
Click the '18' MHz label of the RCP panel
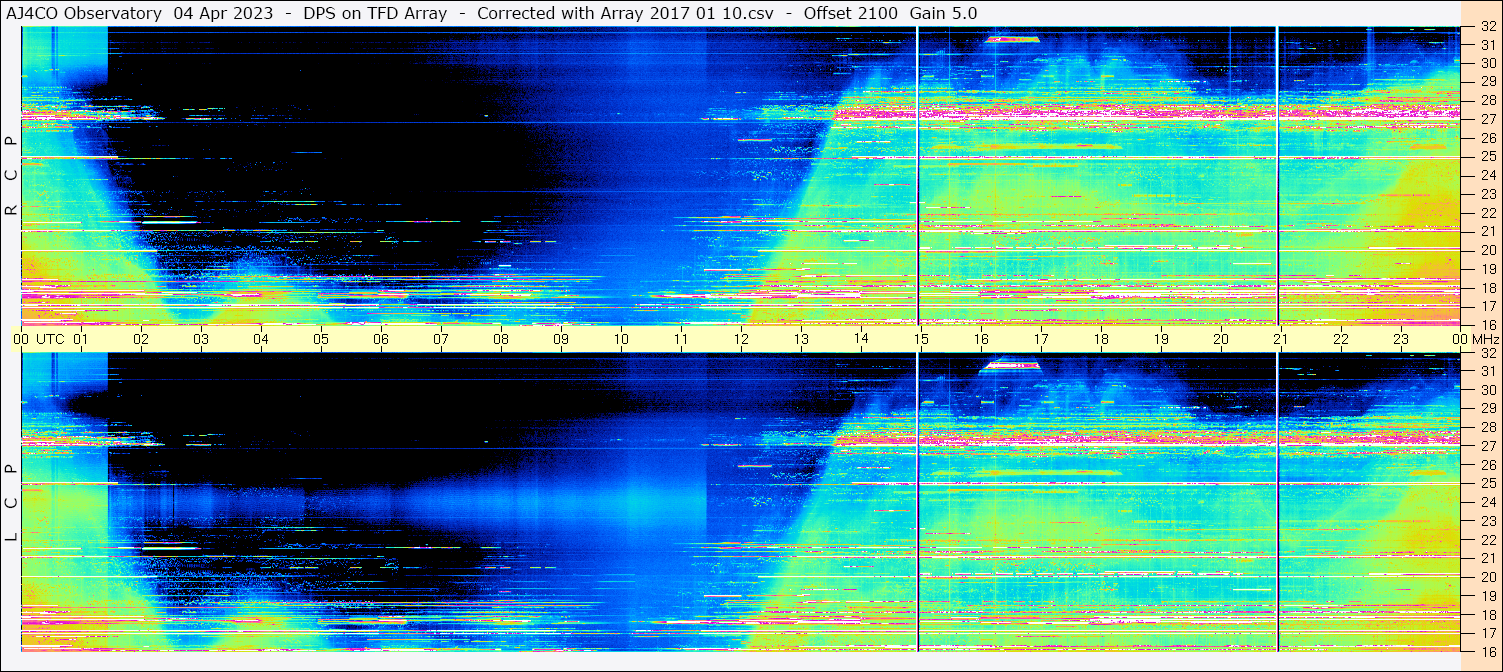(x=1488, y=288)
